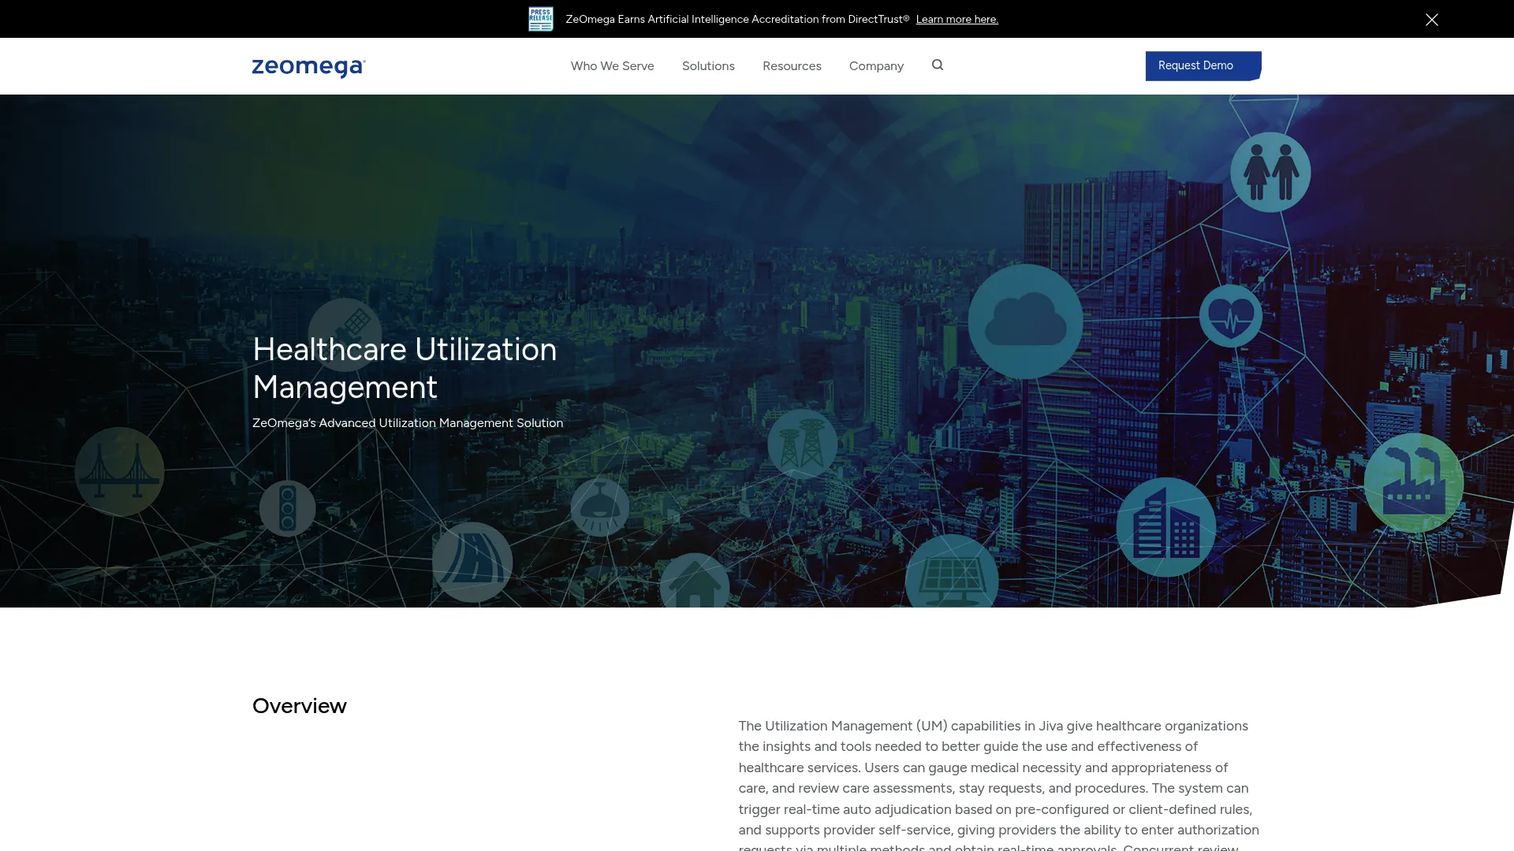
Task: Click the DirectTrust accreditation announcement text
Action: 738,19
